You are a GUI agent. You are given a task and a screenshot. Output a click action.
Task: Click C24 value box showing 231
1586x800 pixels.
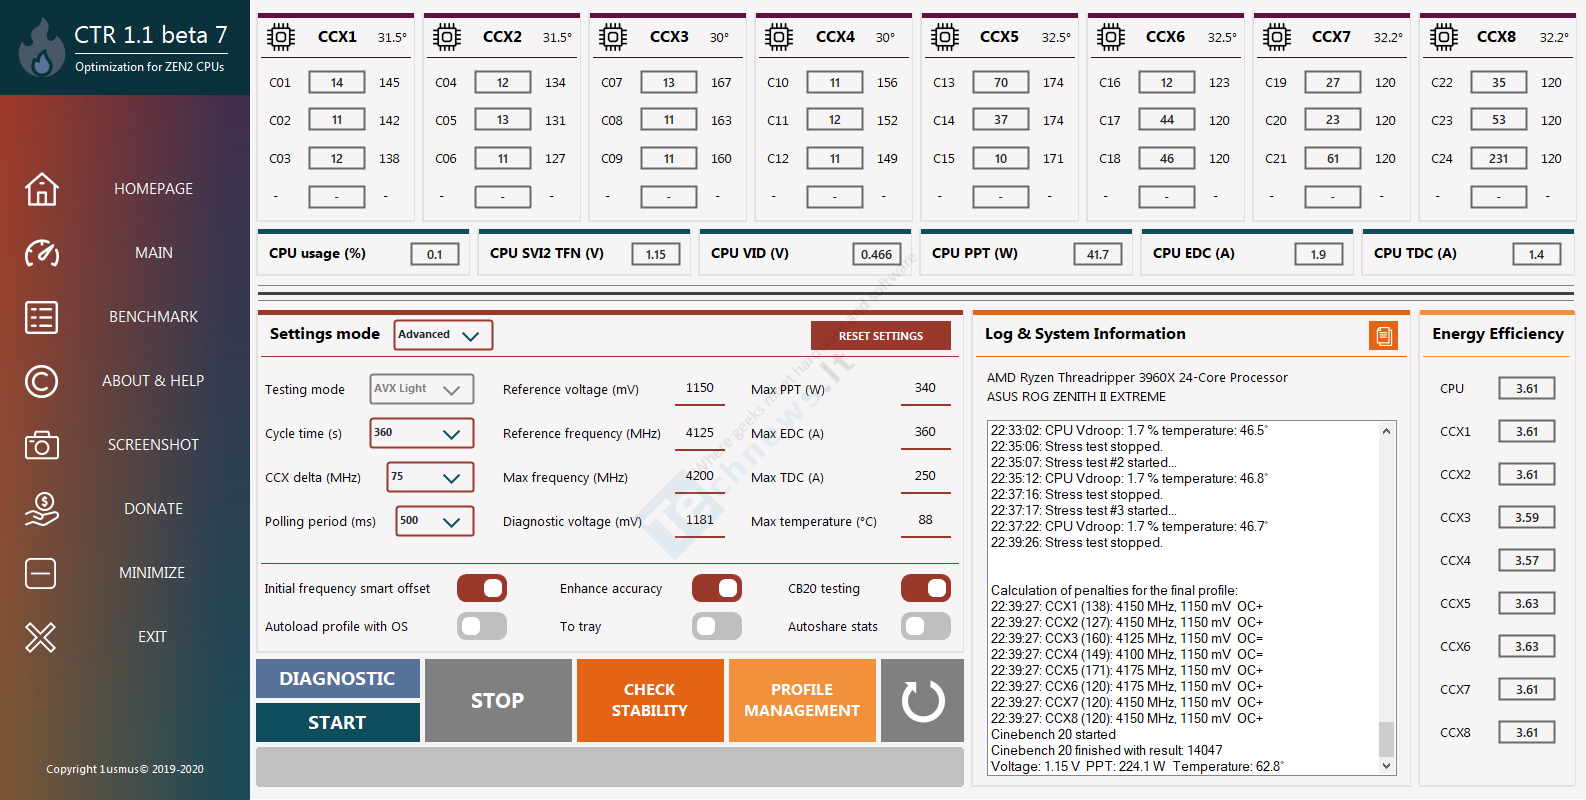(x=1498, y=158)
